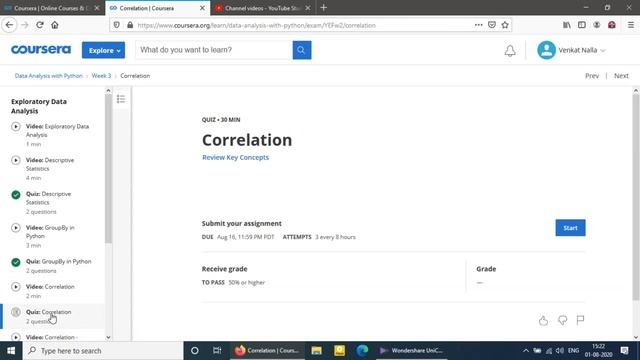Viewport: 640px width, 360px height.
Task: Open the notifications bell
Action: click(x=510, y=51)
